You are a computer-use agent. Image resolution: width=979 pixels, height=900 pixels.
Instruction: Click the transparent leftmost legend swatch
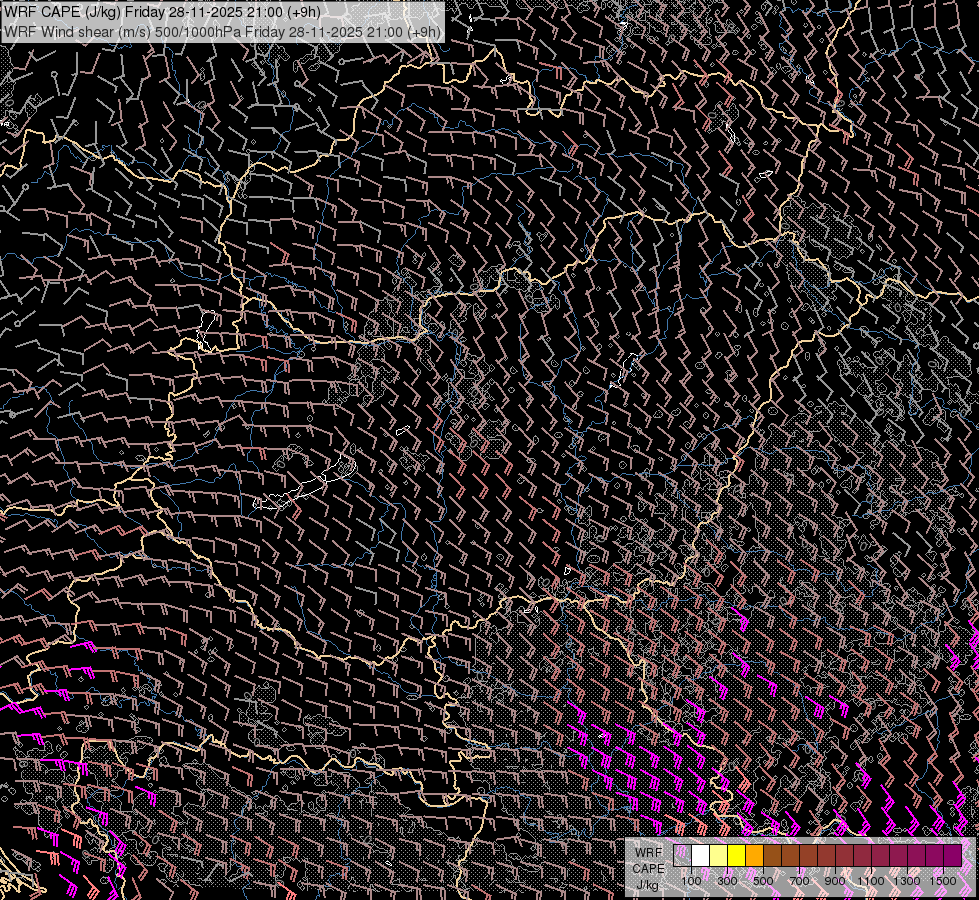coord(682,856)
